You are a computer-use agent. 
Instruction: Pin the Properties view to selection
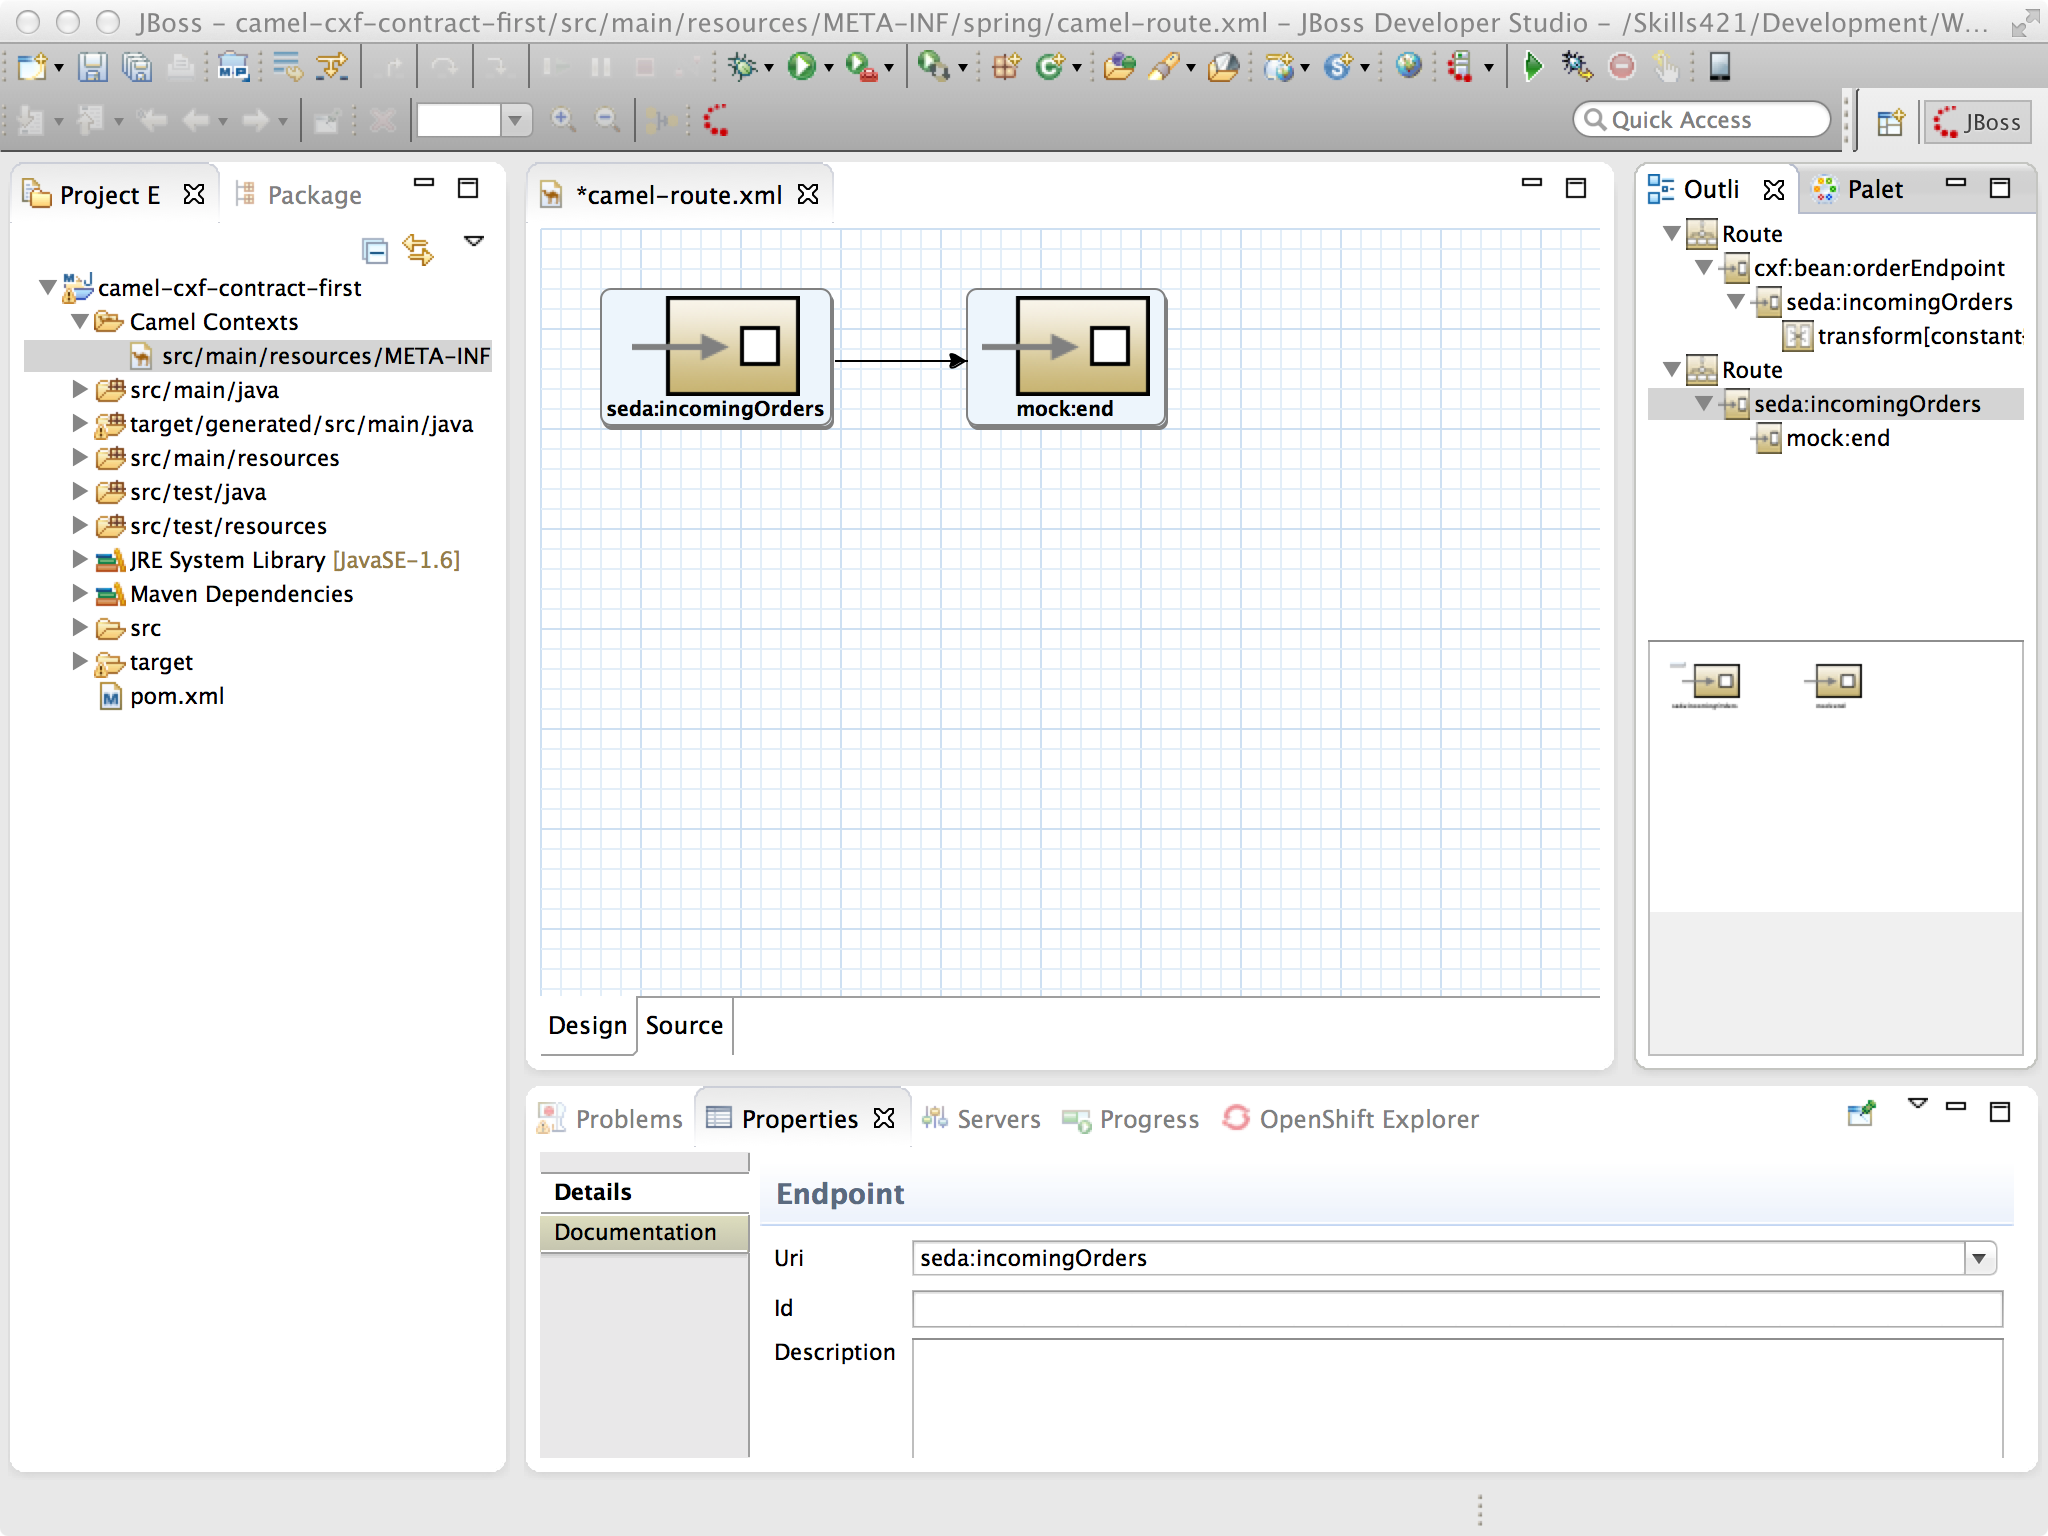coord(1860,1114)
